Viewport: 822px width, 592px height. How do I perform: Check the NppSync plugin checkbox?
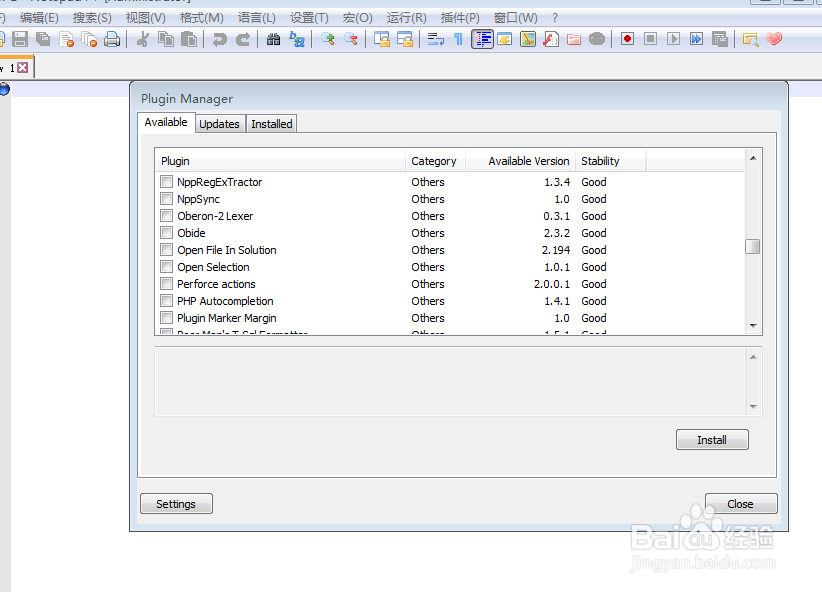(x=166, y=199)
